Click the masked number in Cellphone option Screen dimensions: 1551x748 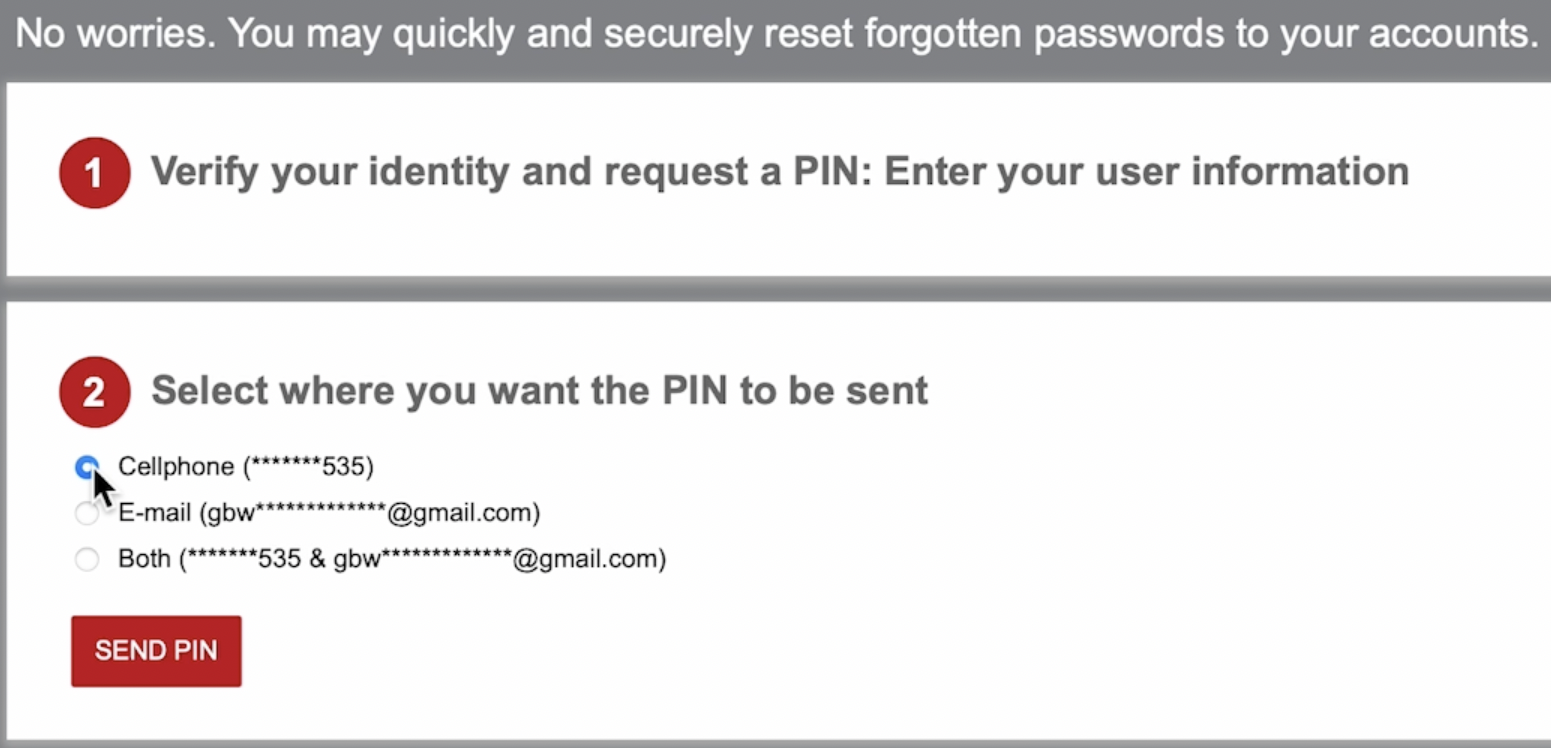(311, 467)
